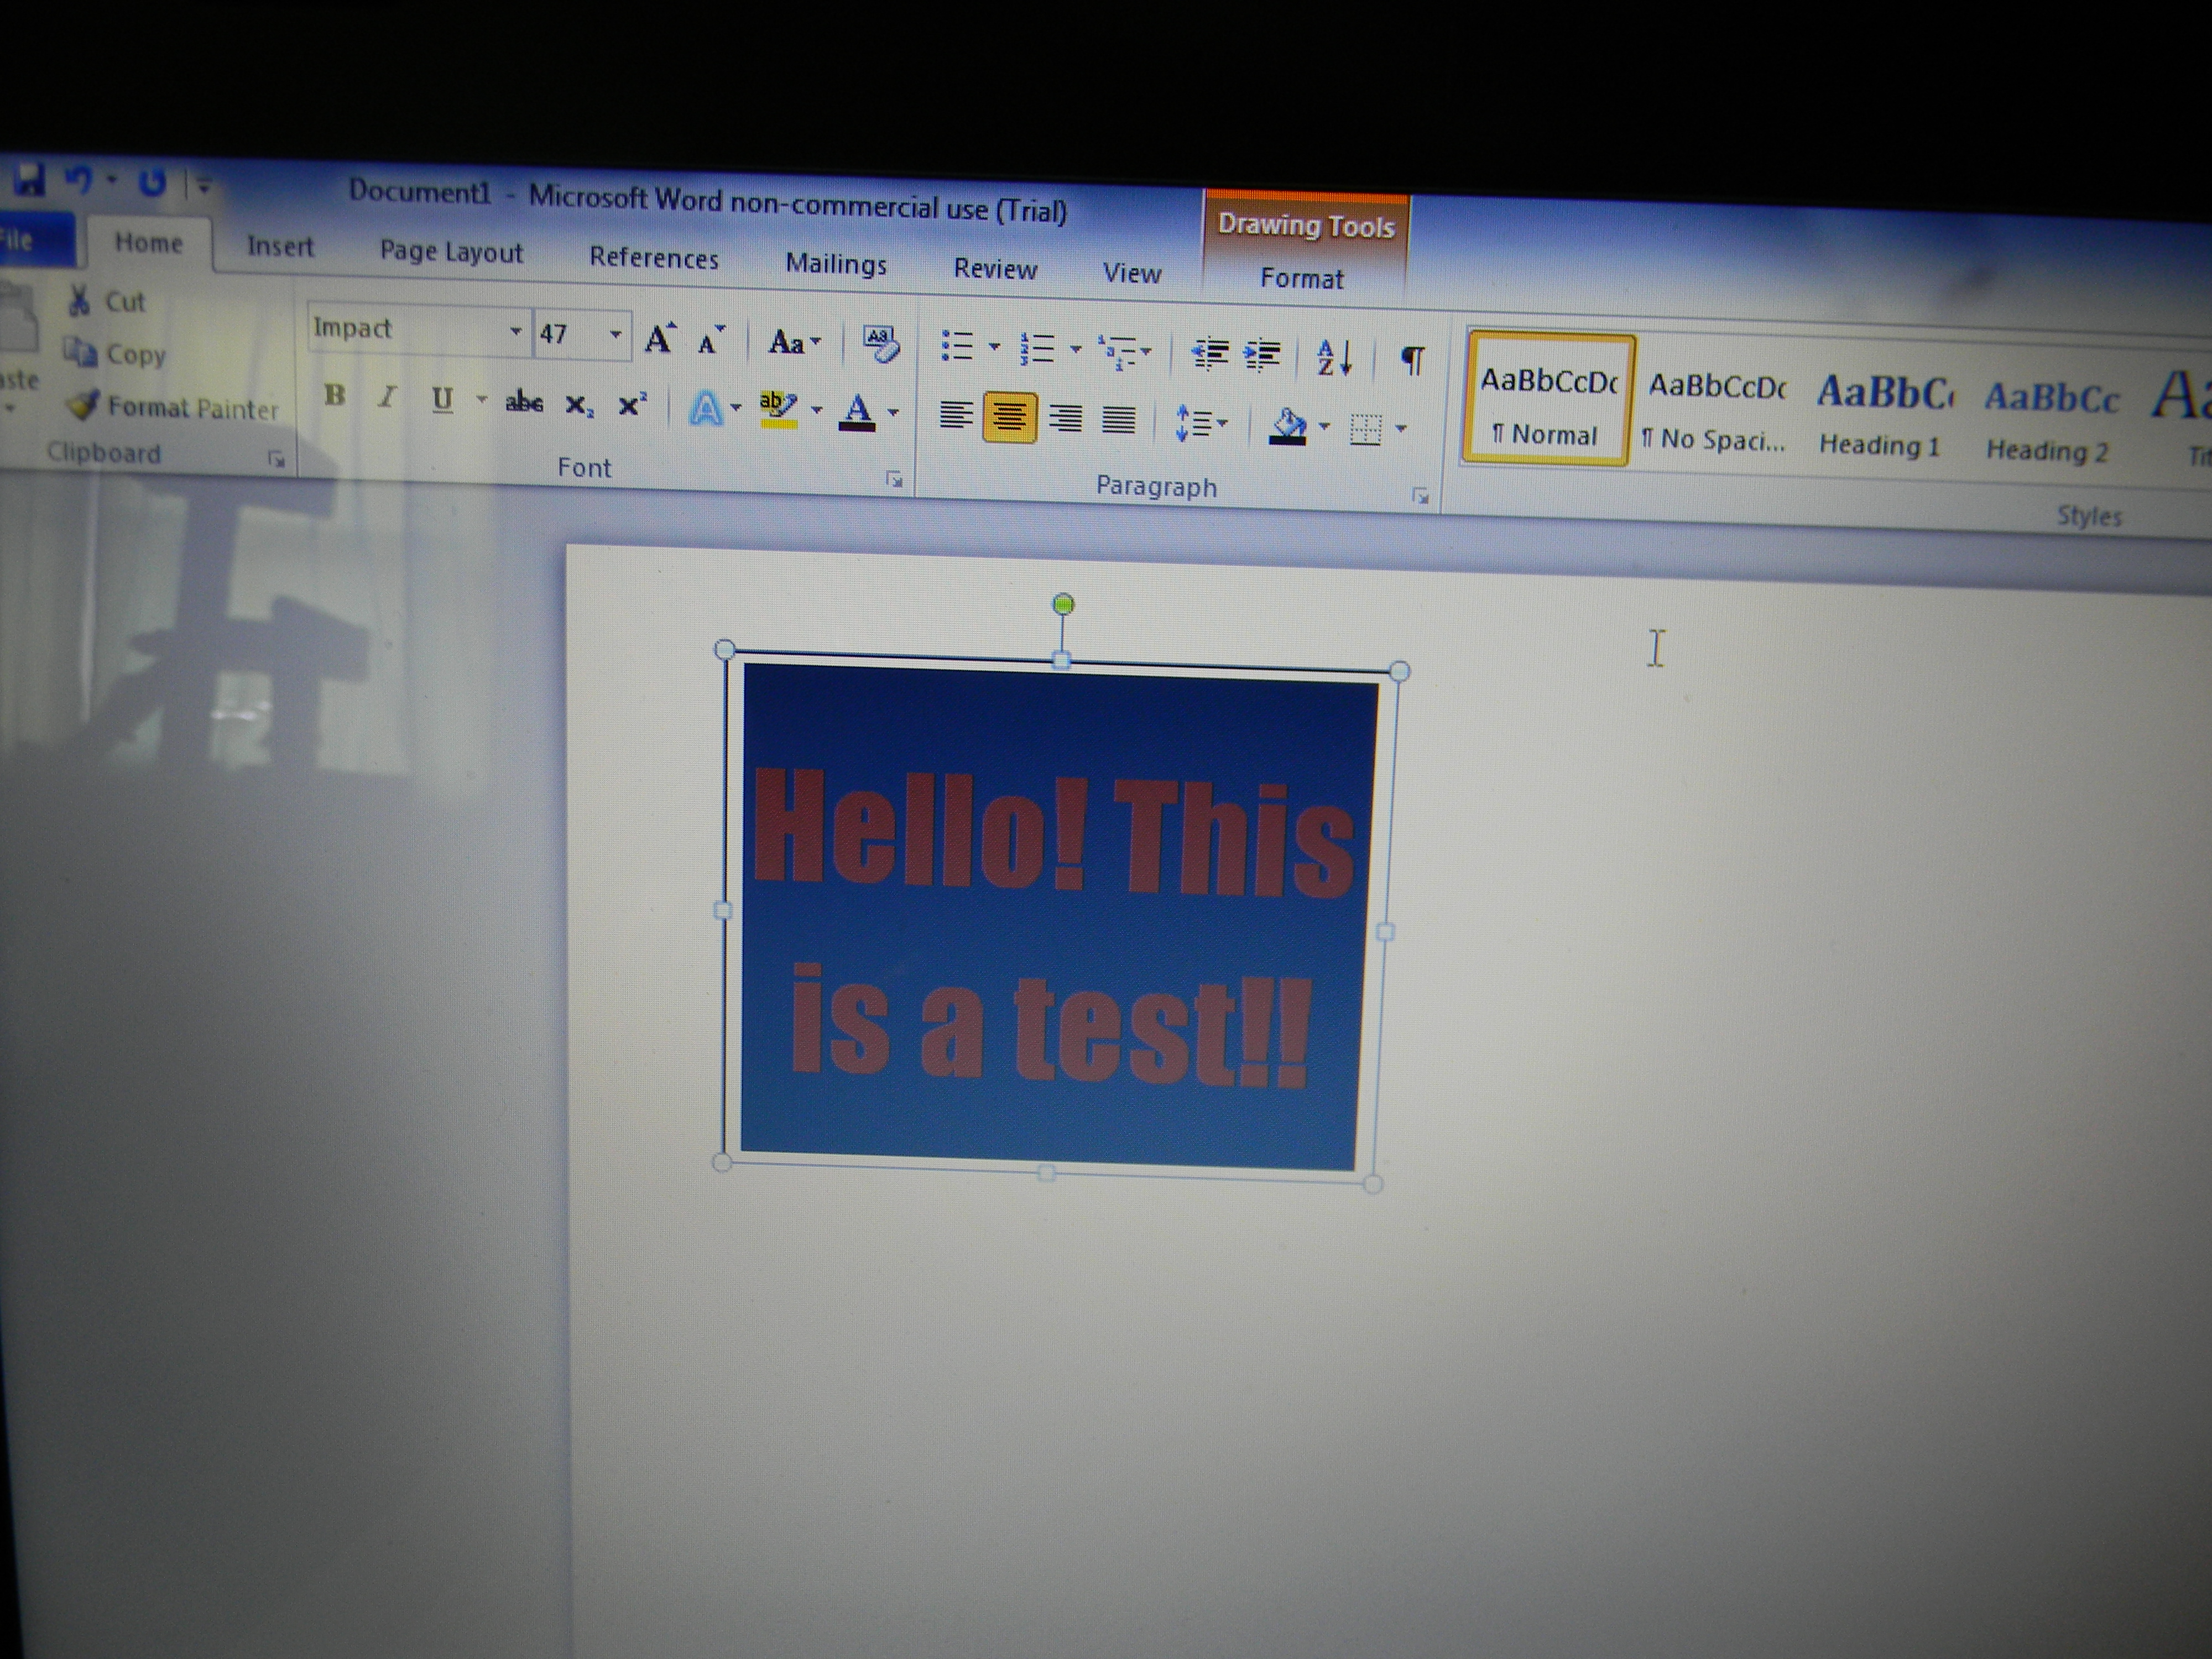
Task: Apply the yellow text highlight color
Action: coord(778,408)
